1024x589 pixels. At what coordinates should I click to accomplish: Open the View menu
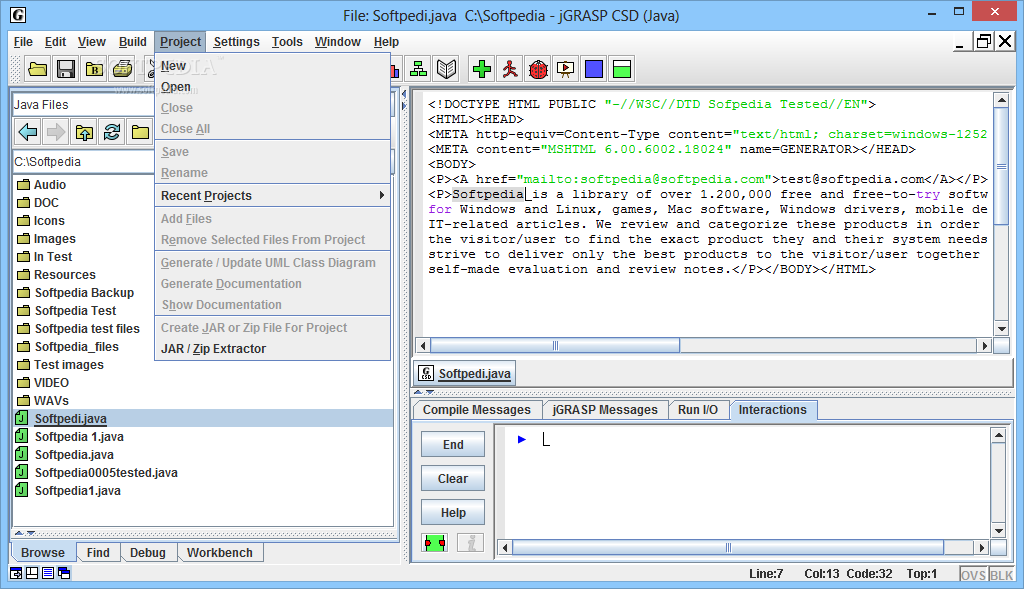(x=91, y=42)
